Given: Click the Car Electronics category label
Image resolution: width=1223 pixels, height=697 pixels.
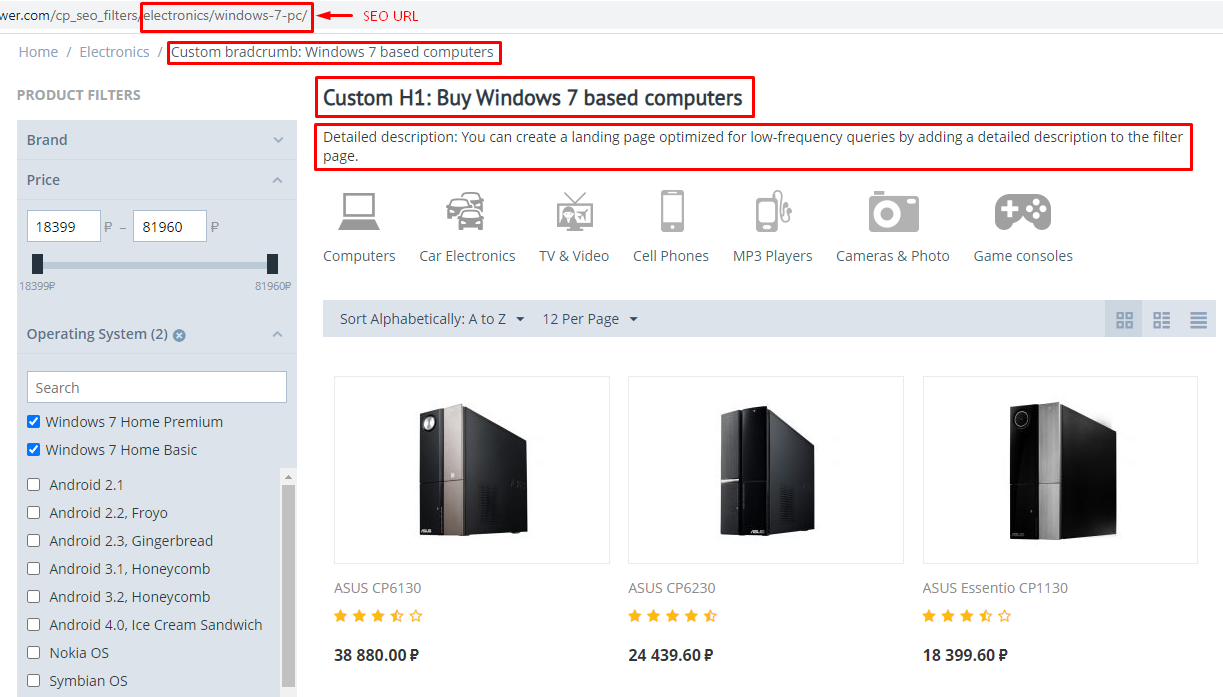Looking at the screenshot, I should tap(467, 256).
